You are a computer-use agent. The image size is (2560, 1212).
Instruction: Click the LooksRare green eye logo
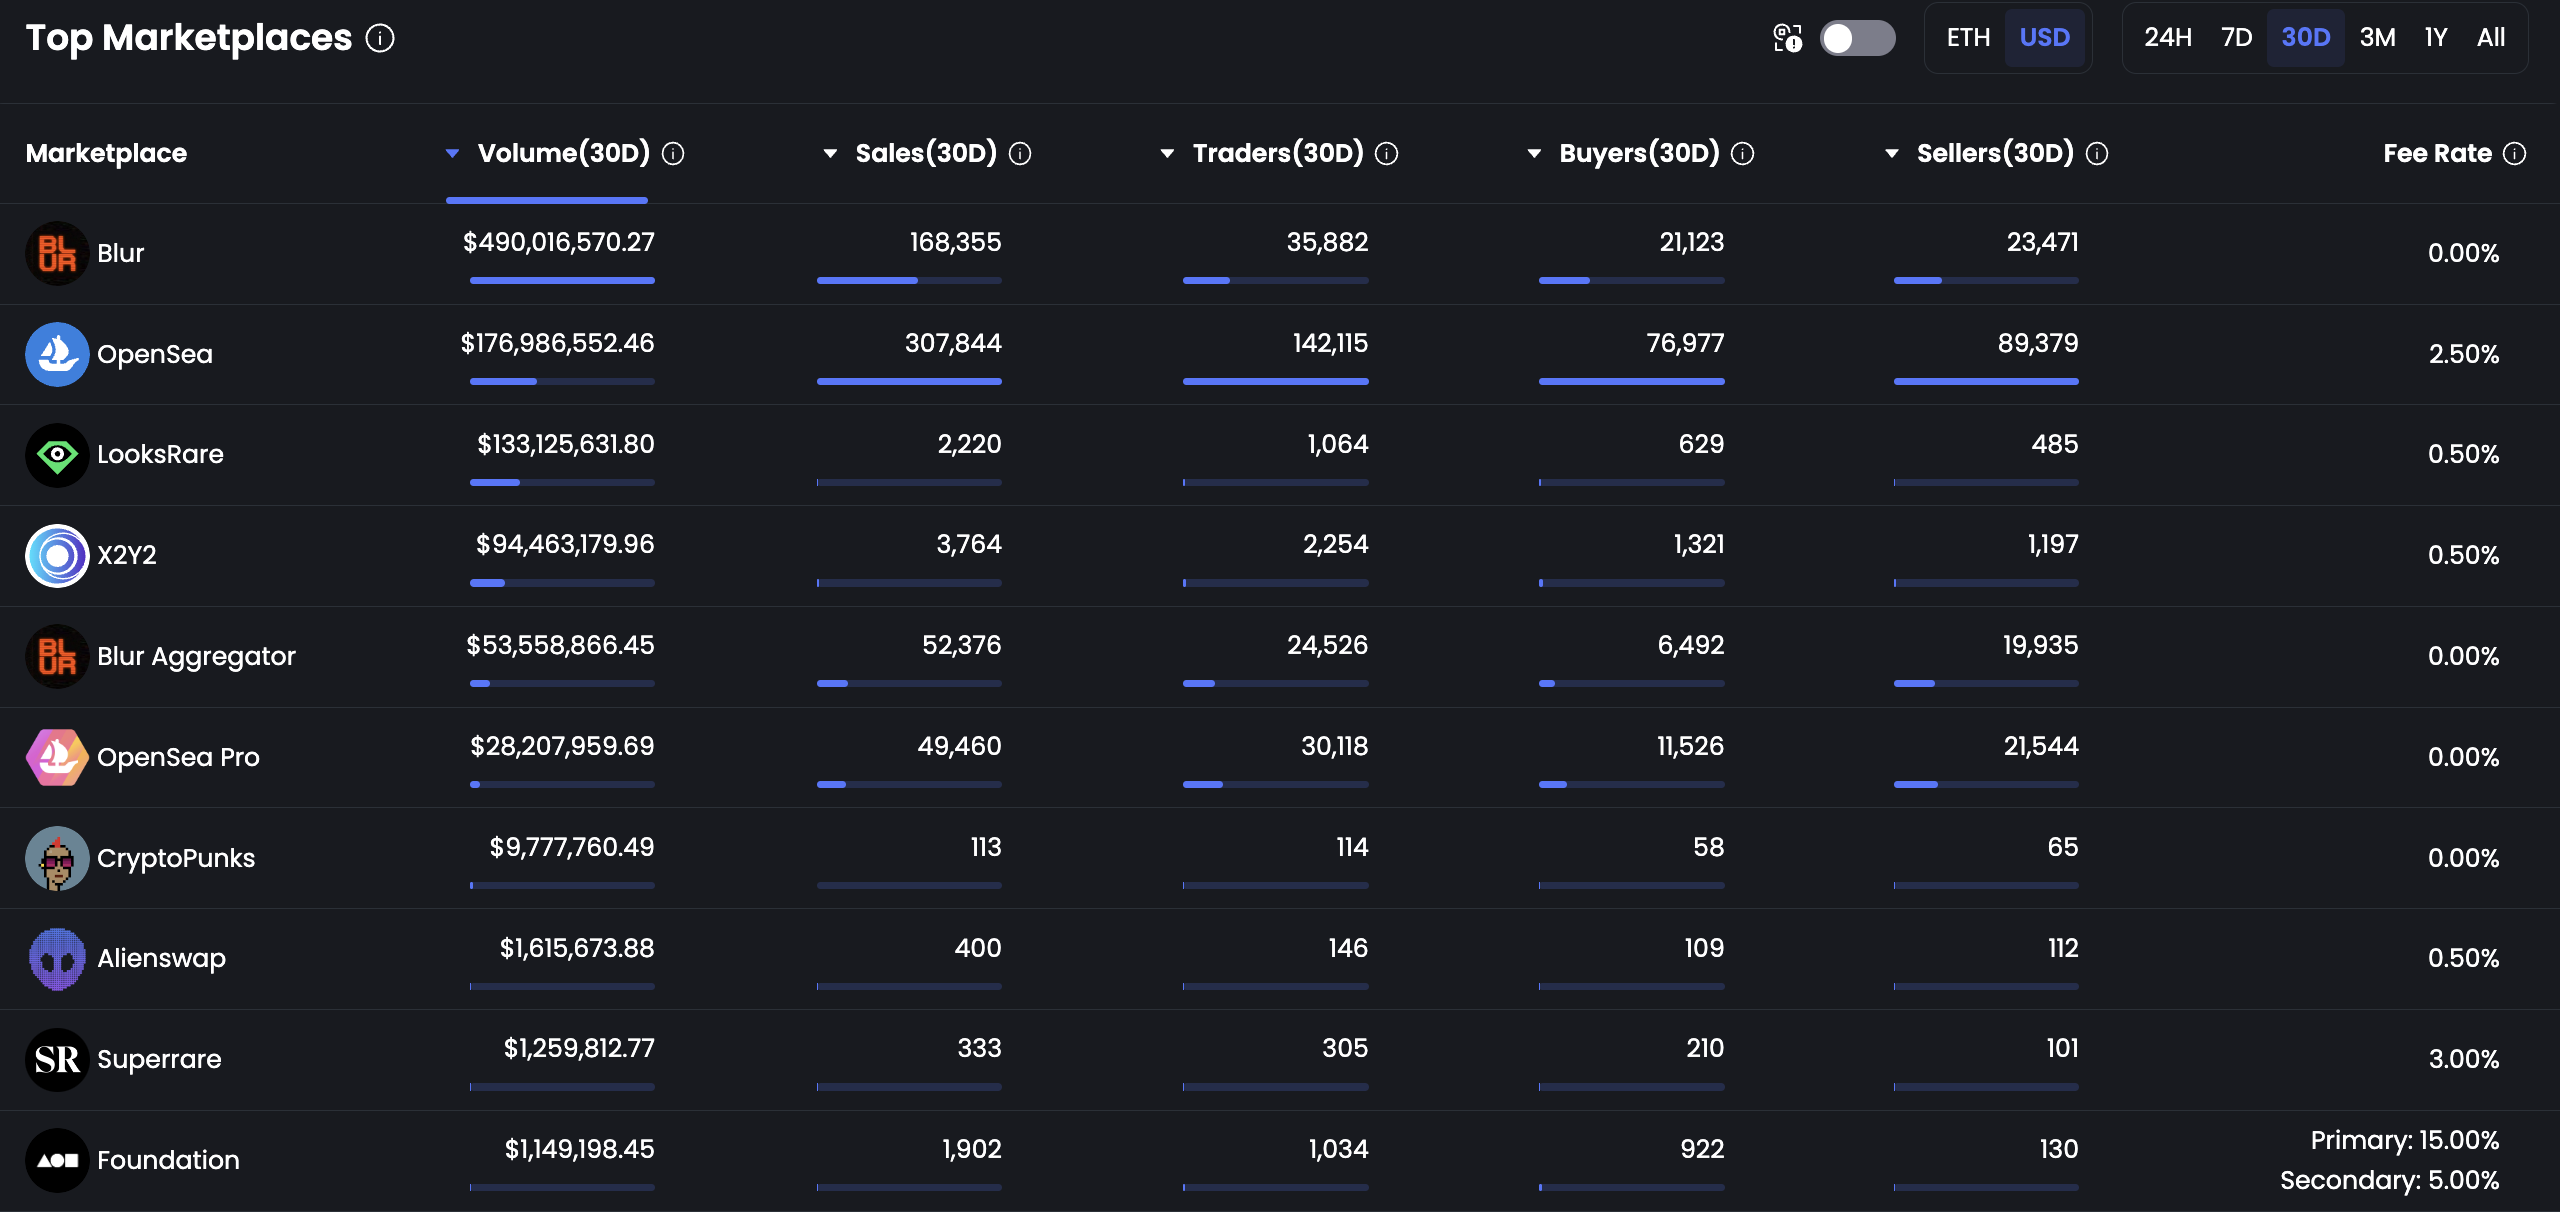pyautogui.click(x=57, y=455)
